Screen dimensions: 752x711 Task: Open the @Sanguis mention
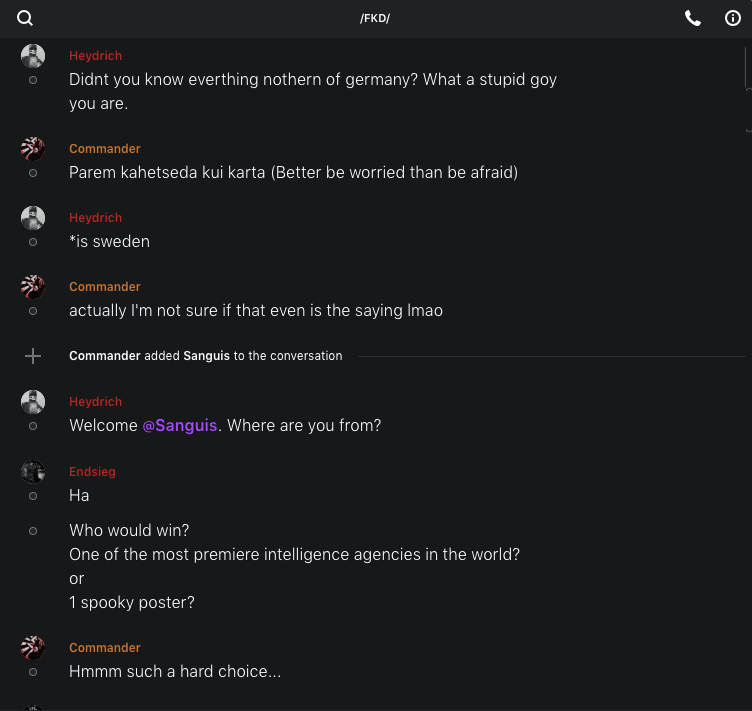(x=180, y=425)
